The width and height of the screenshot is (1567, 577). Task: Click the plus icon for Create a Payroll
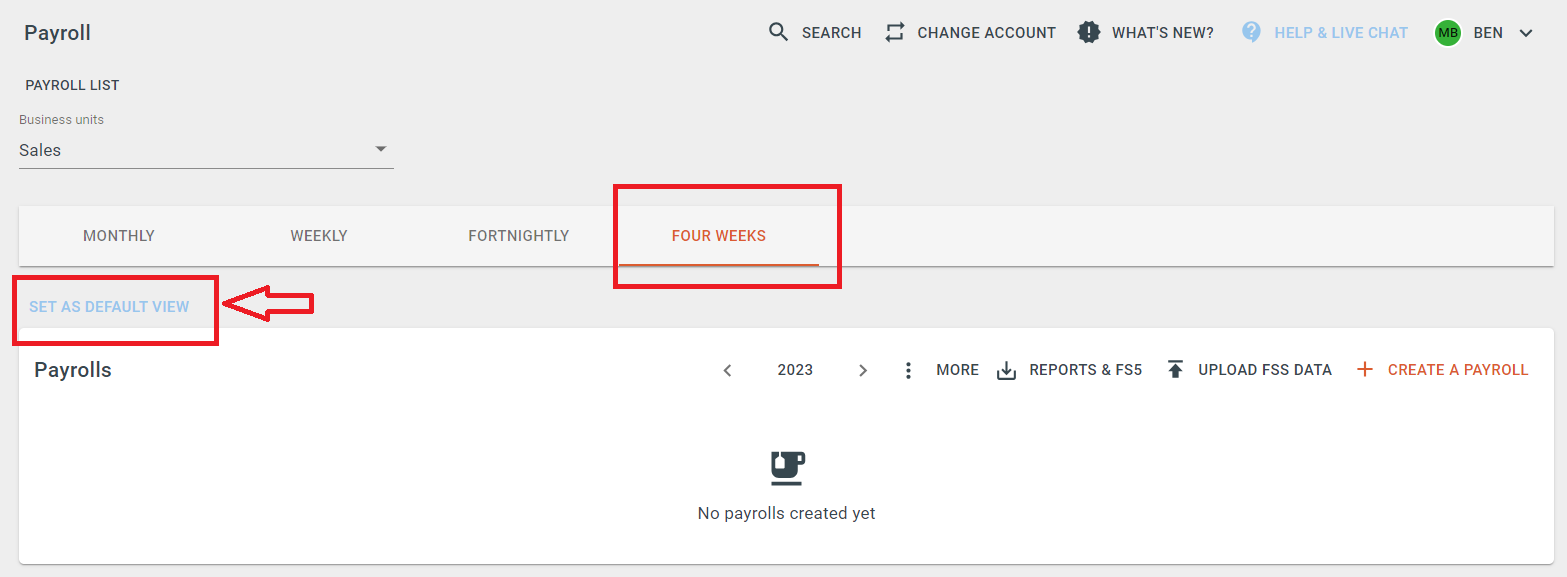click(x=1365, y=370)
